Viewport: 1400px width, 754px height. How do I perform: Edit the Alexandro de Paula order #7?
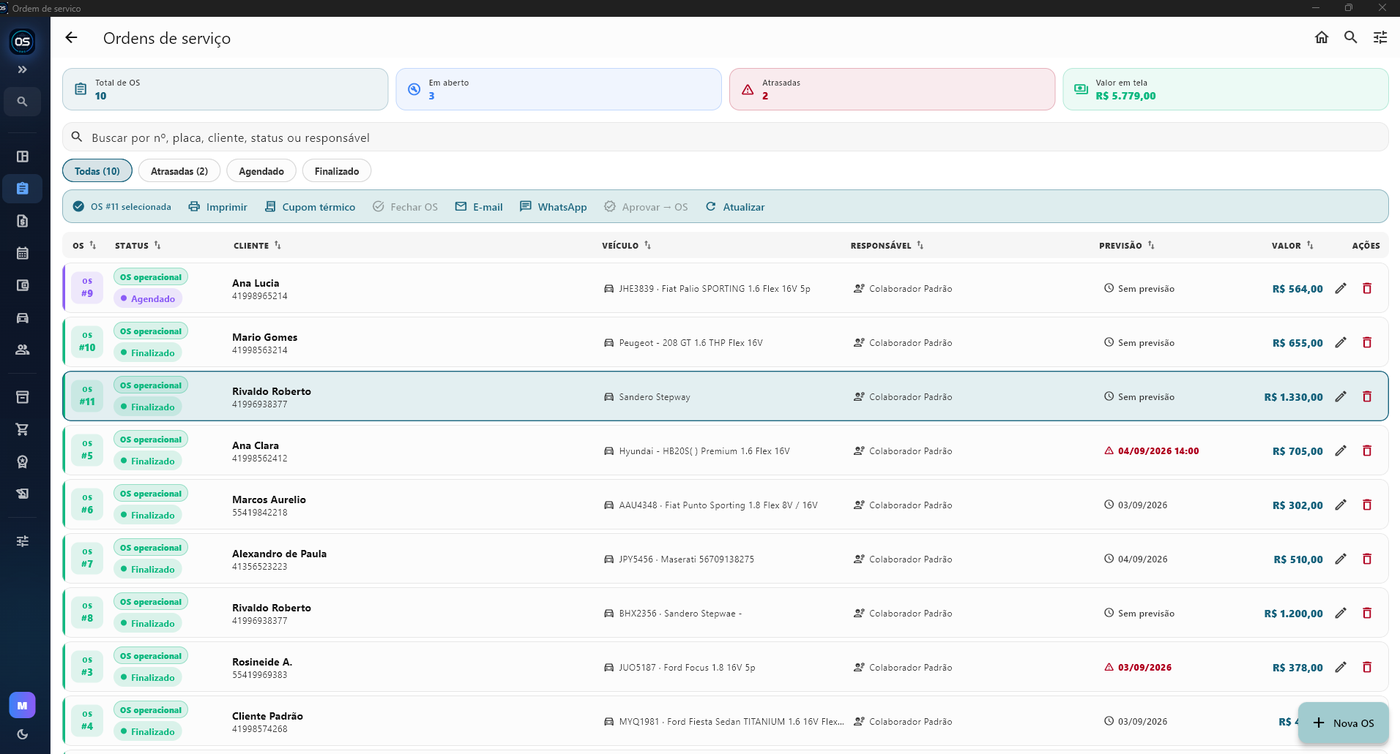point(1341,558)
